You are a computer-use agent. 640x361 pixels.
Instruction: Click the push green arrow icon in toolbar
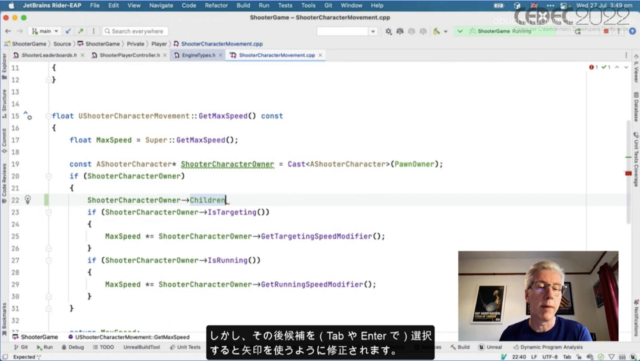pyautogui.click(x=81, y=31)
